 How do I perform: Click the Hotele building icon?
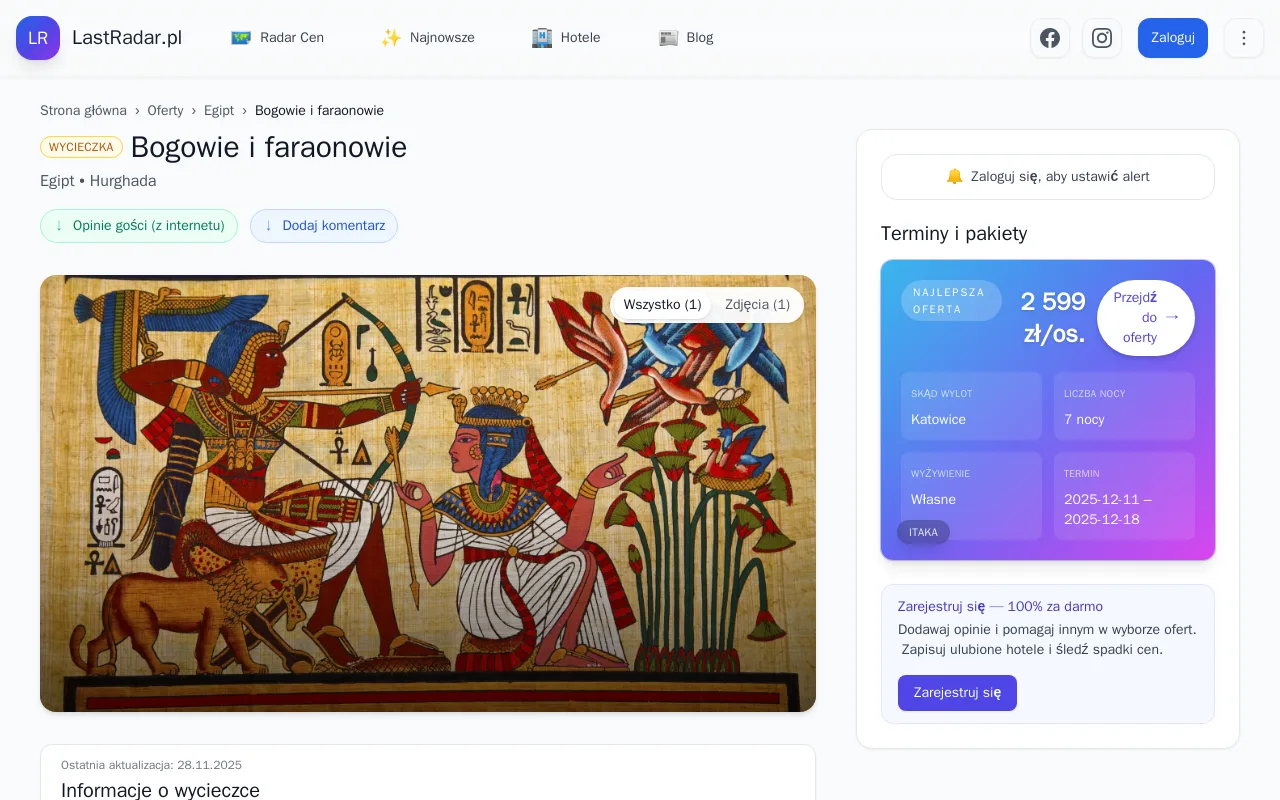coord(542,38)
